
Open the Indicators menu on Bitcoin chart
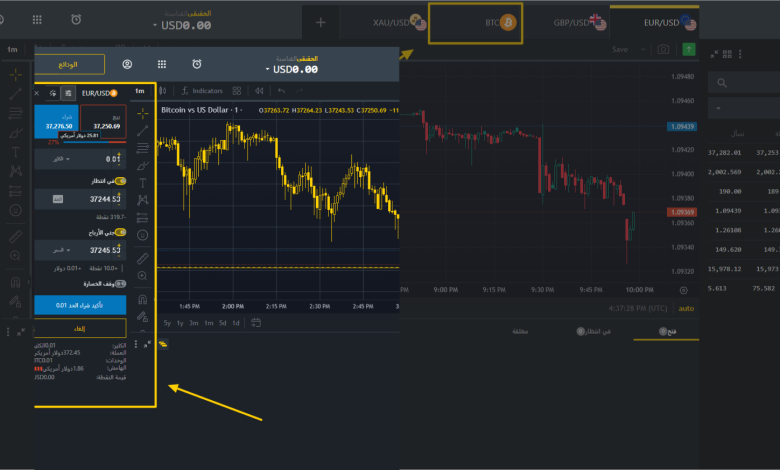point(202,91)
